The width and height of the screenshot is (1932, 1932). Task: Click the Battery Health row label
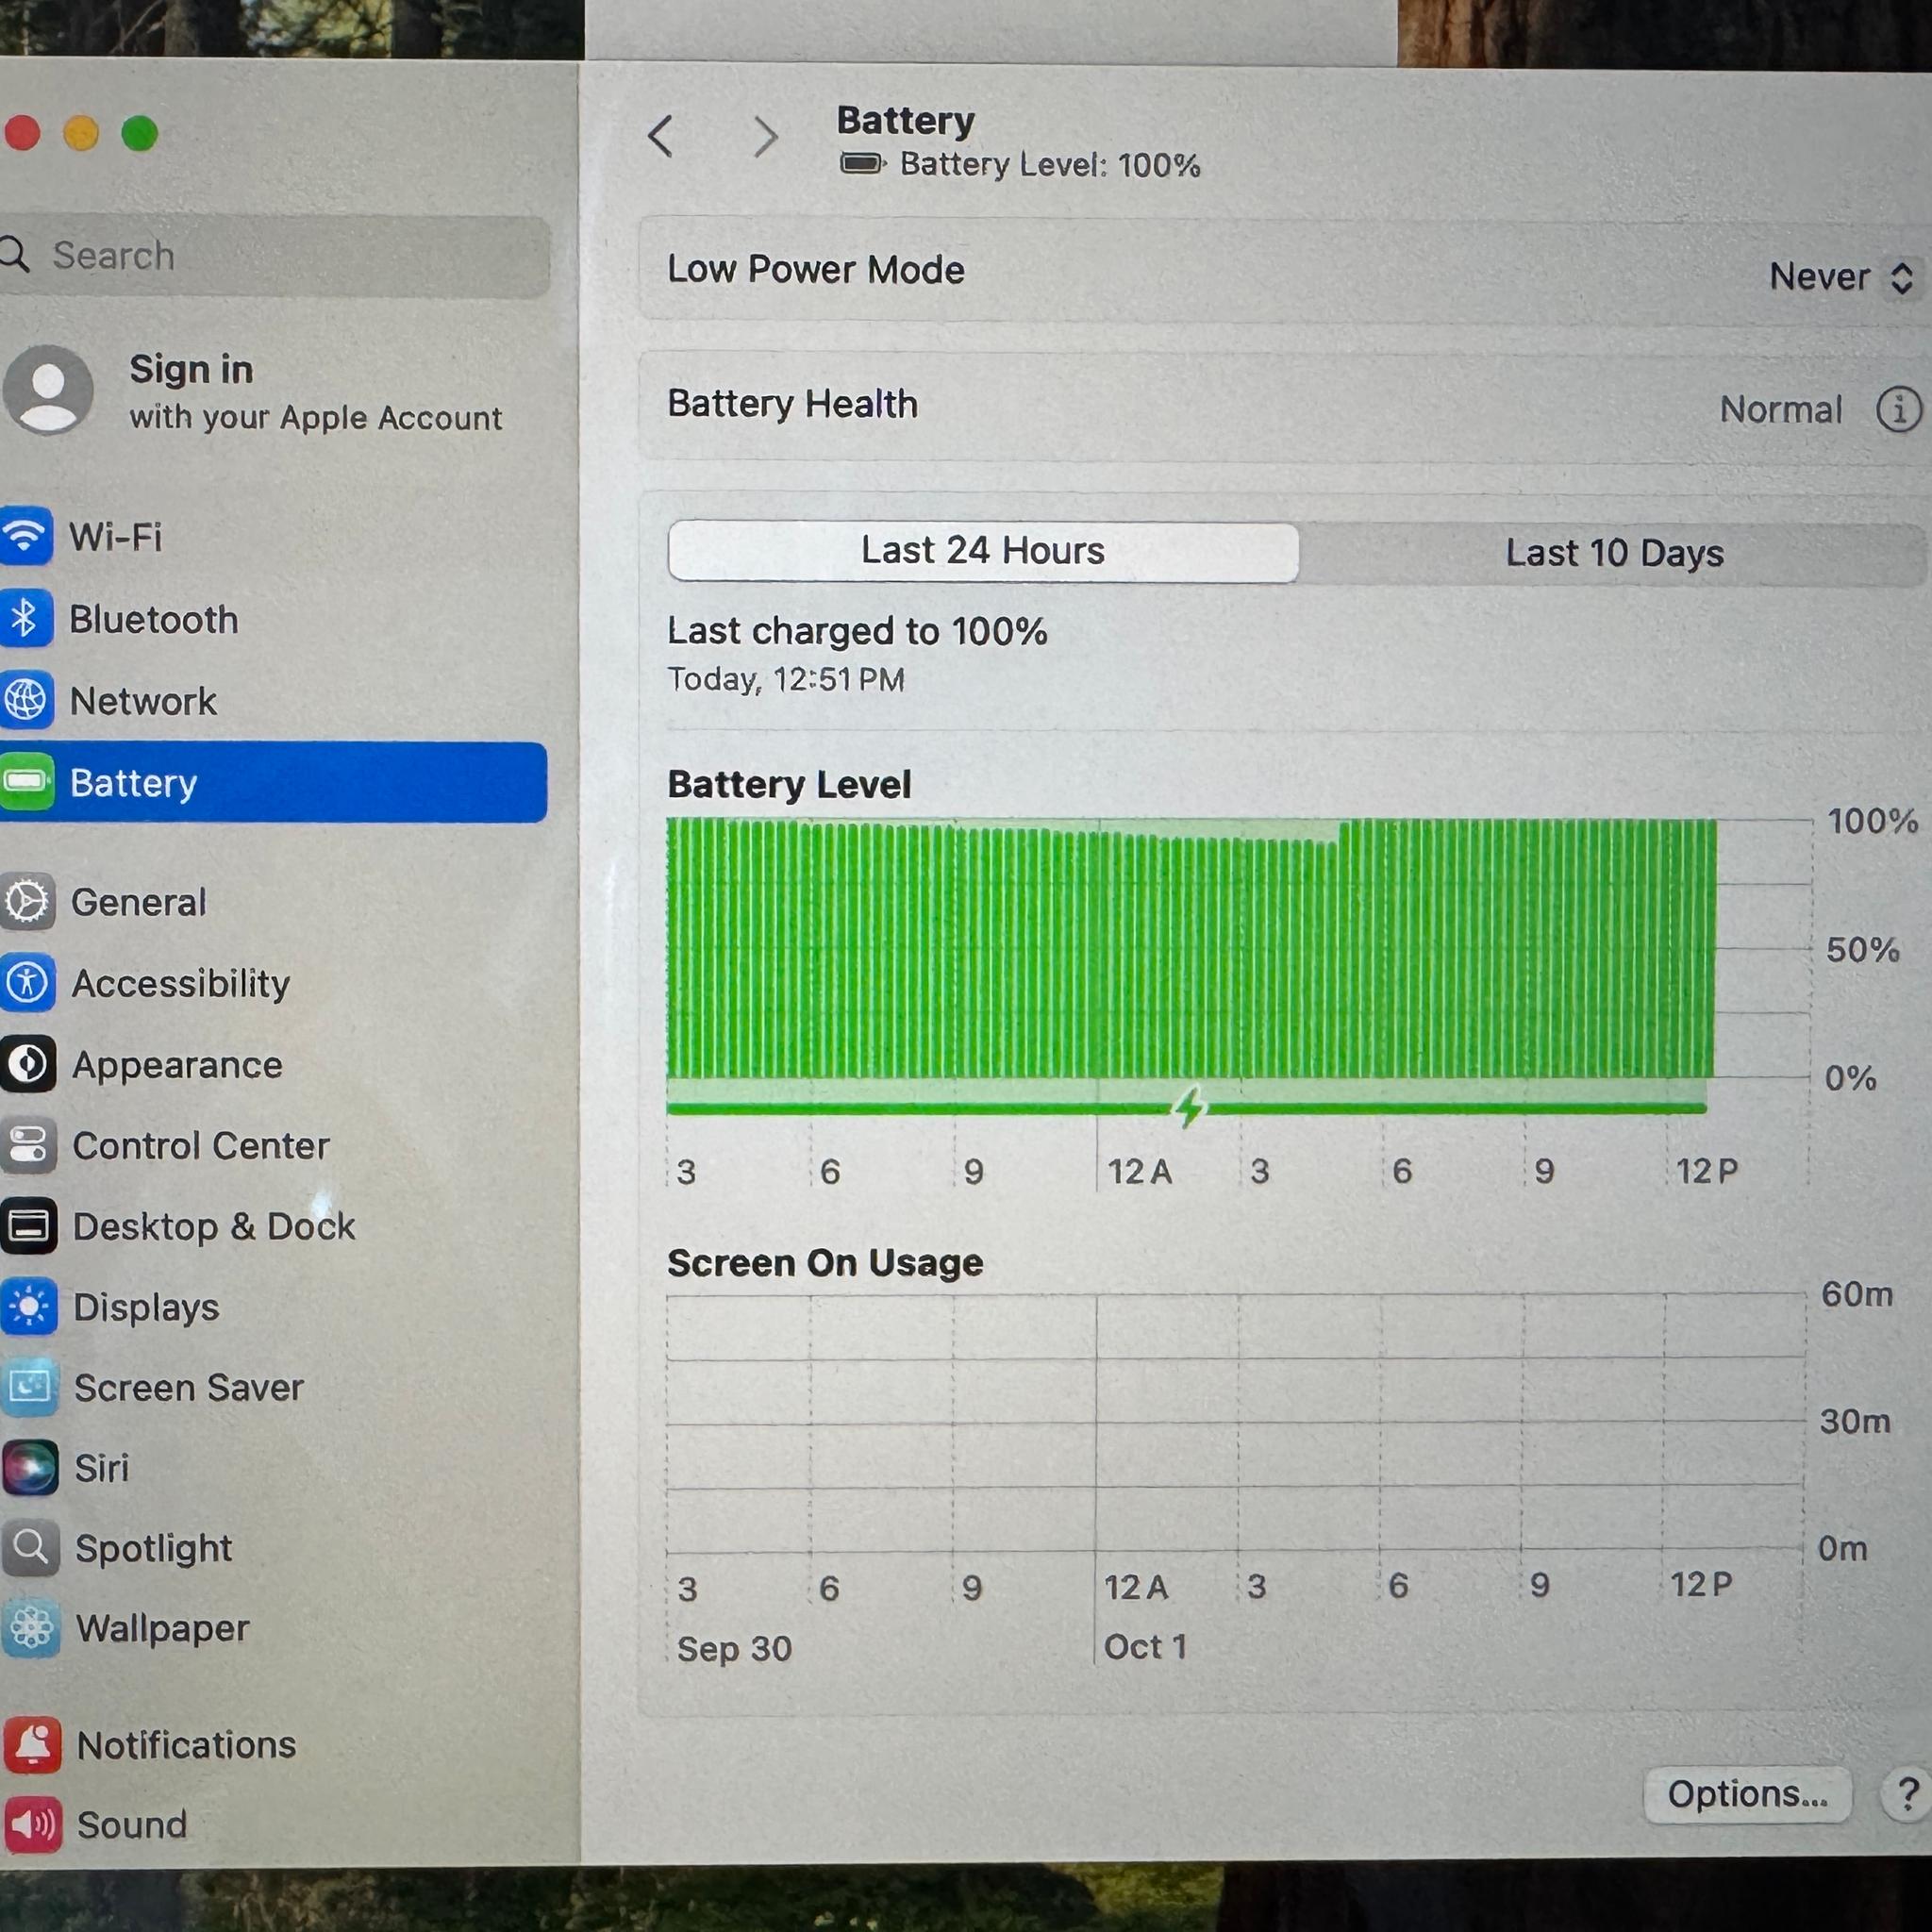point(792,404)
